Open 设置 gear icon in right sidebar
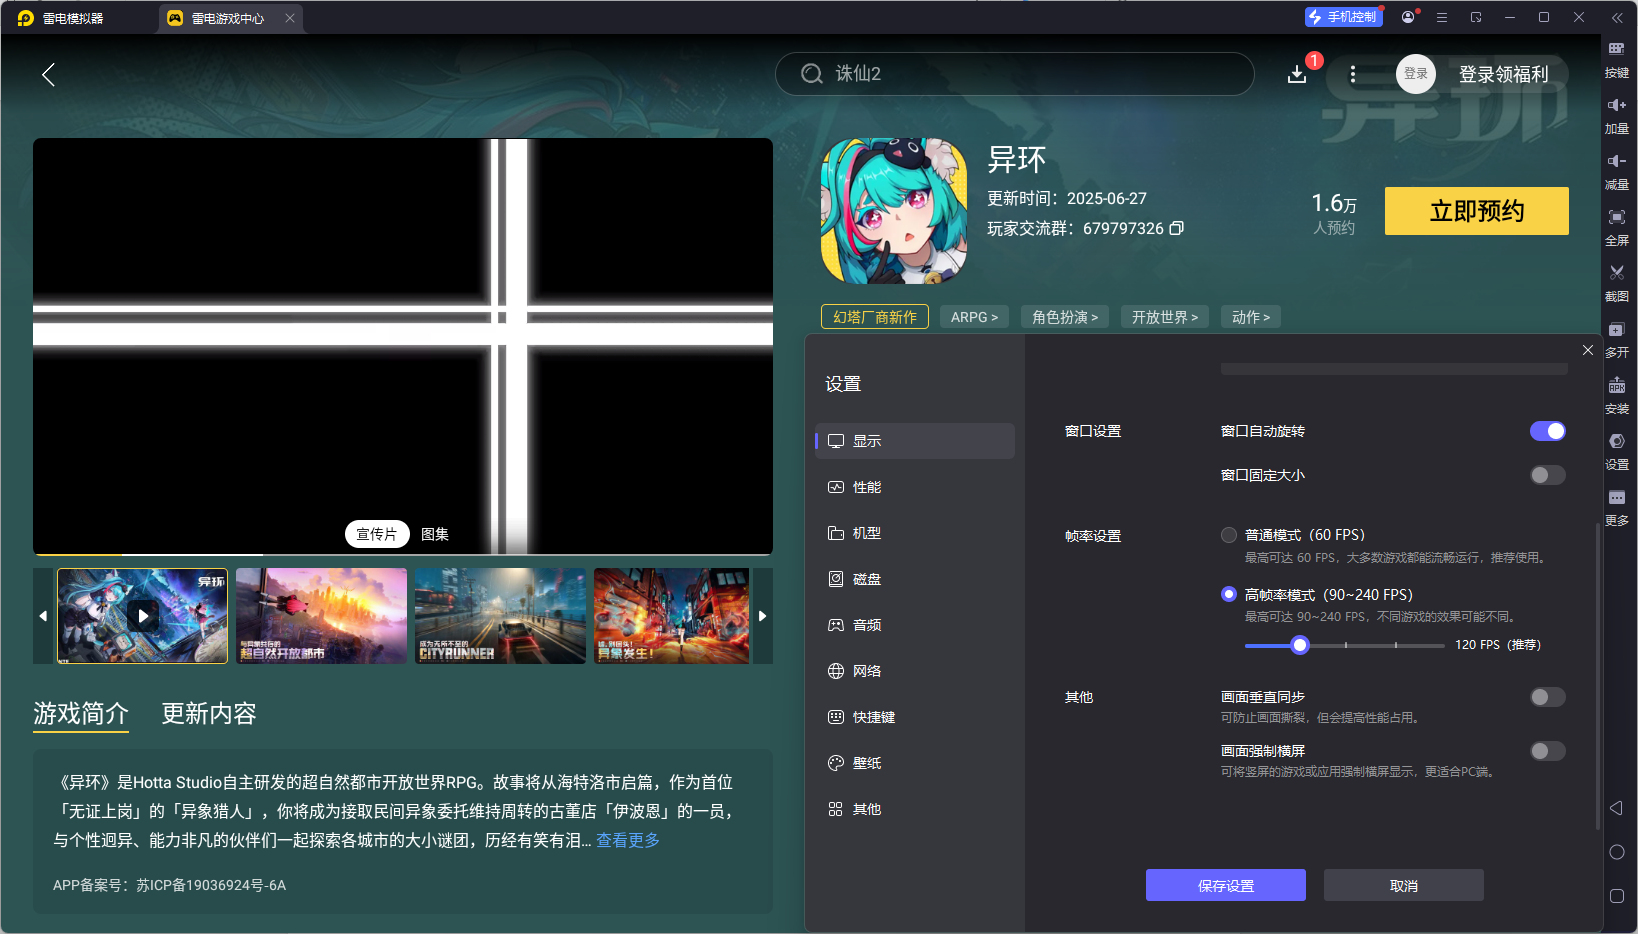The image size is (1638, 934). (1616, 451)
